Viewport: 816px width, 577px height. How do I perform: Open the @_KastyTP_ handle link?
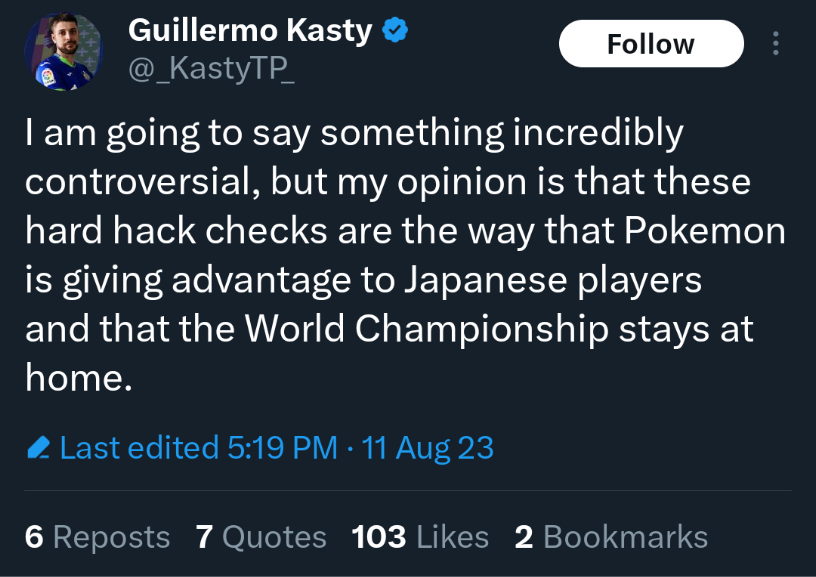tap(211, 68)
